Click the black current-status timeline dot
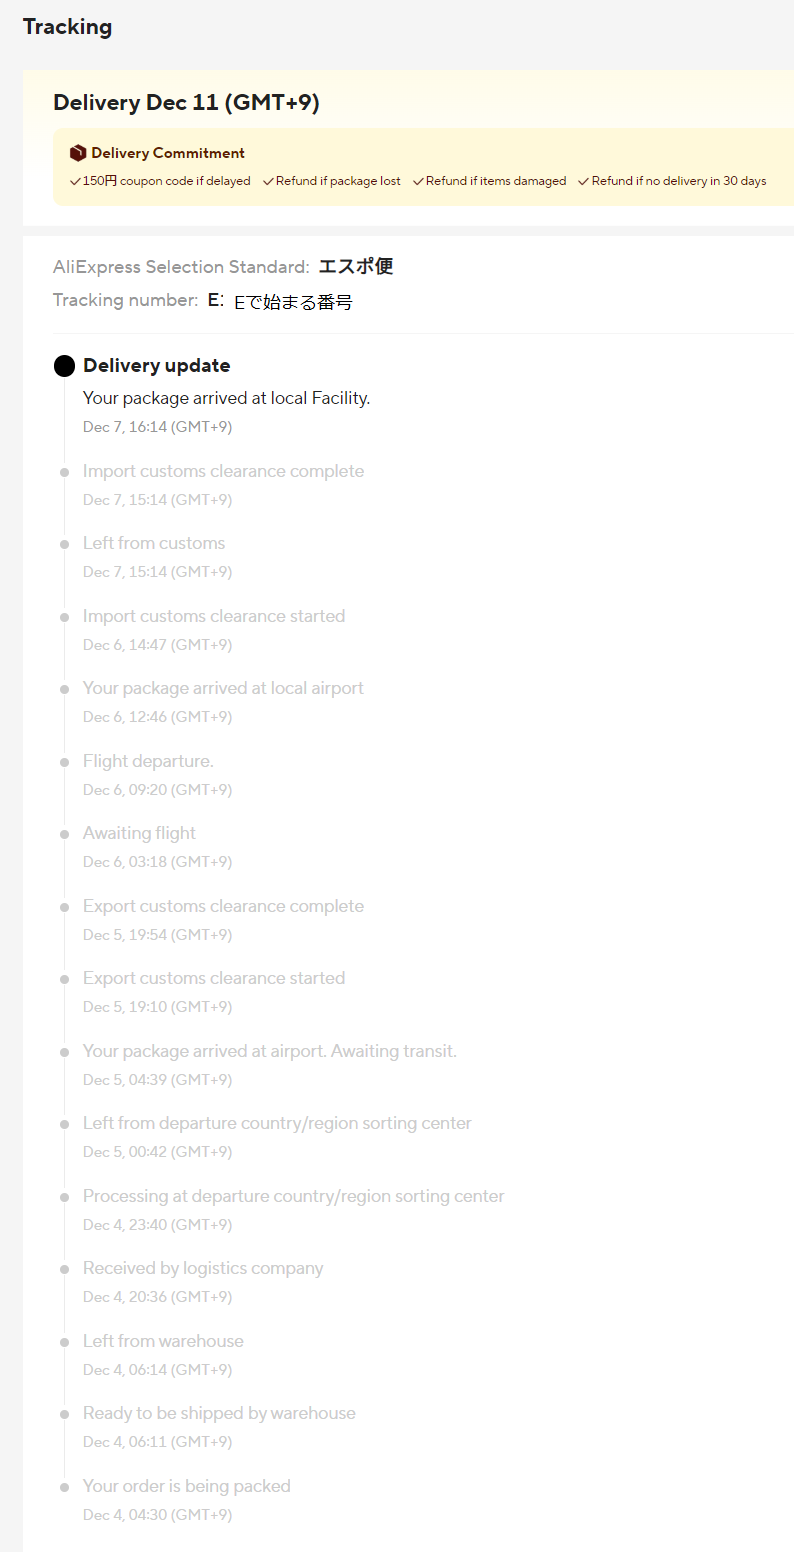The width and height of the screenshot is (794, 1552). tap(64, 366)
